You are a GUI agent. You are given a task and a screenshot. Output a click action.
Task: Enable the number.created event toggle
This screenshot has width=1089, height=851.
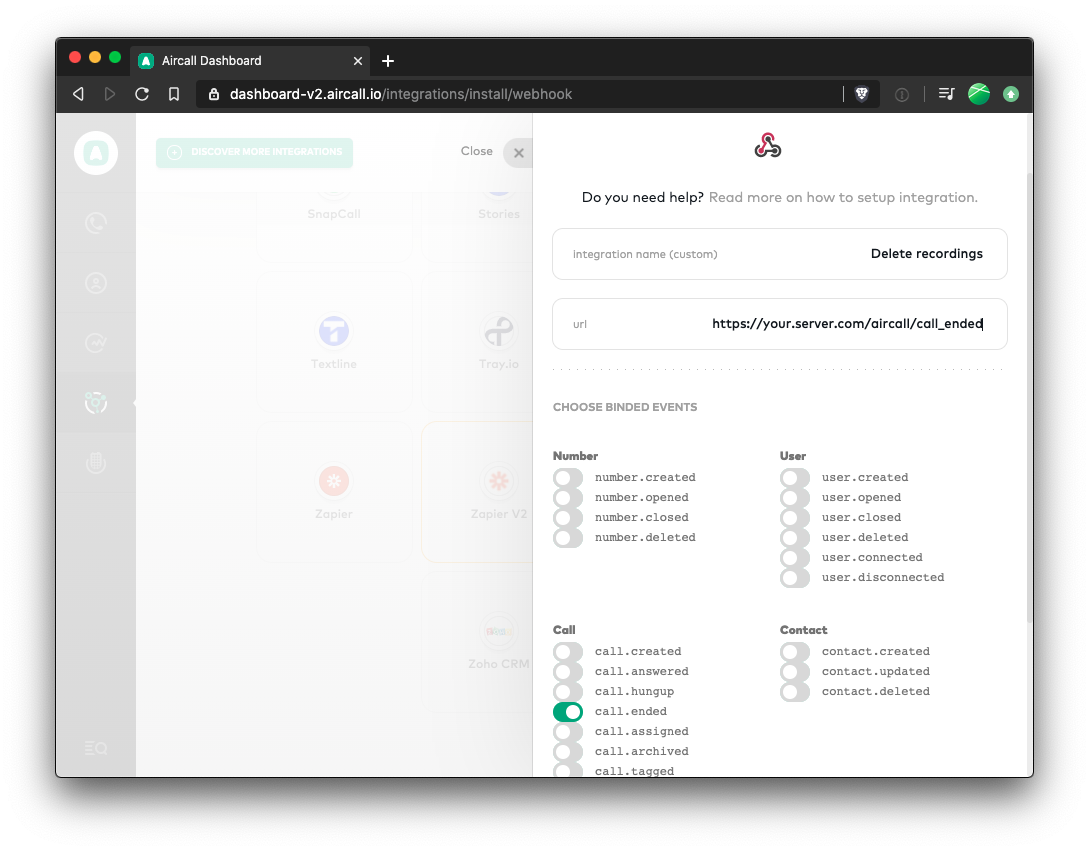click(568, 477)
